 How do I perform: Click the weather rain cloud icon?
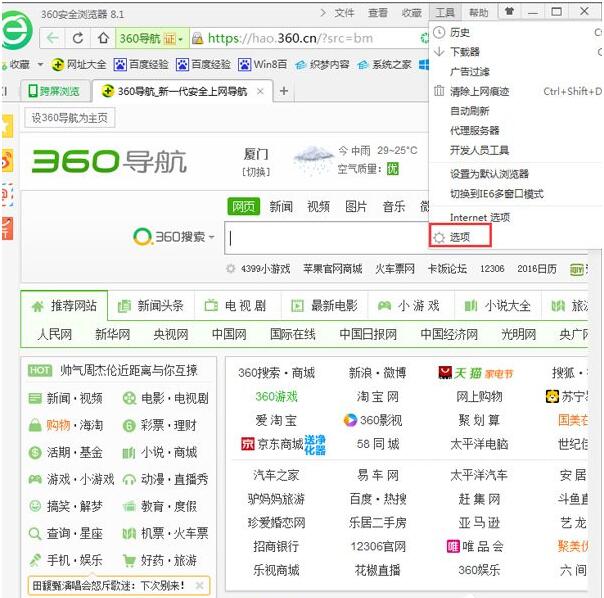(x=313, y=160)
